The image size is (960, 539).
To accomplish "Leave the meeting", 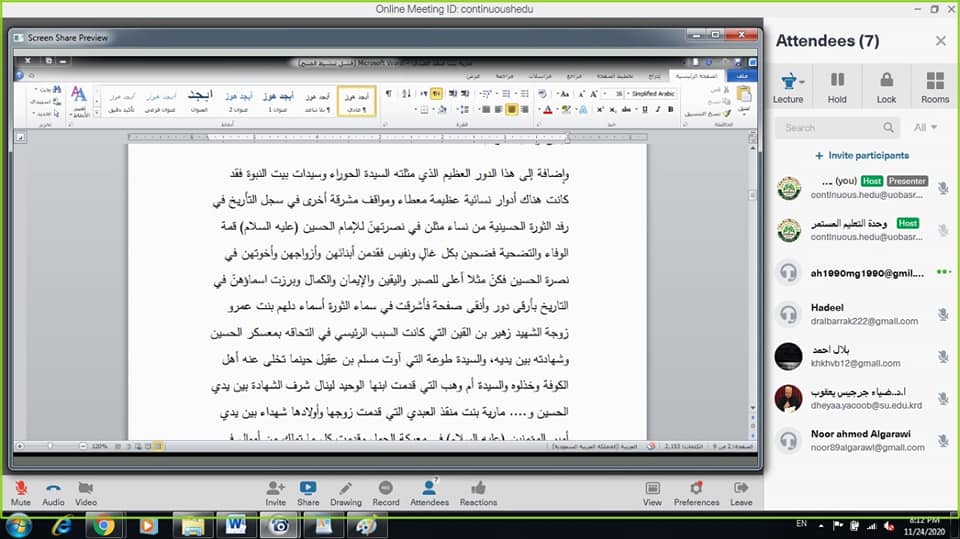I will coord(741,487).
